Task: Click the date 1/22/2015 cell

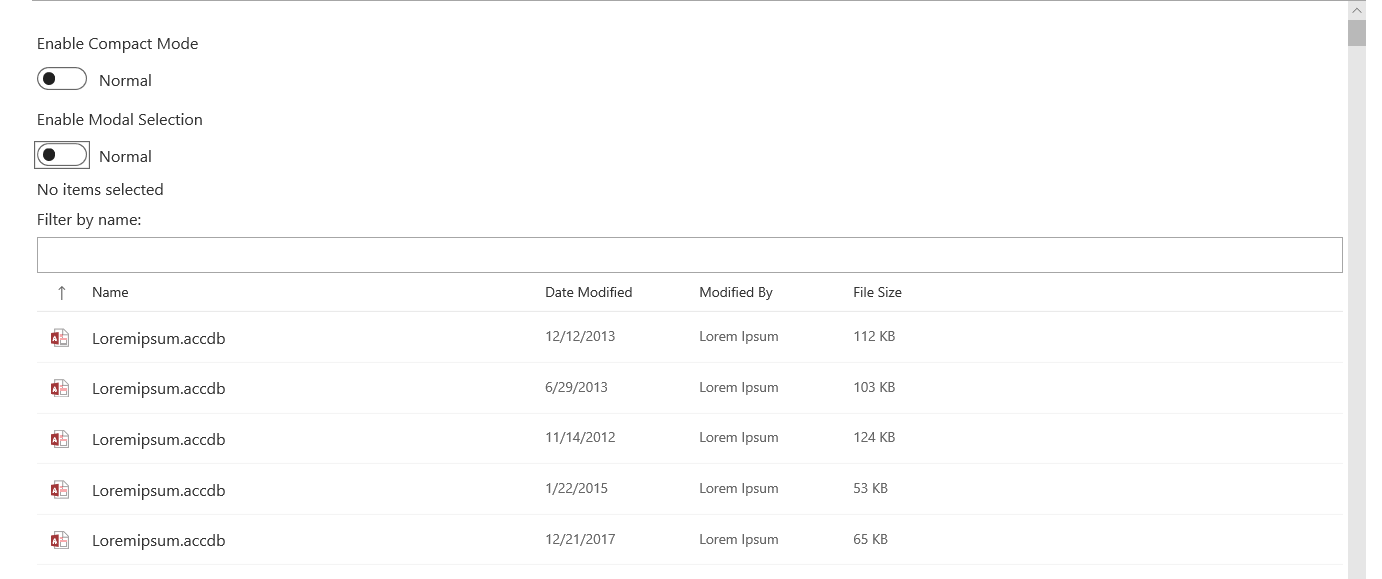Action: pos(576,488)
